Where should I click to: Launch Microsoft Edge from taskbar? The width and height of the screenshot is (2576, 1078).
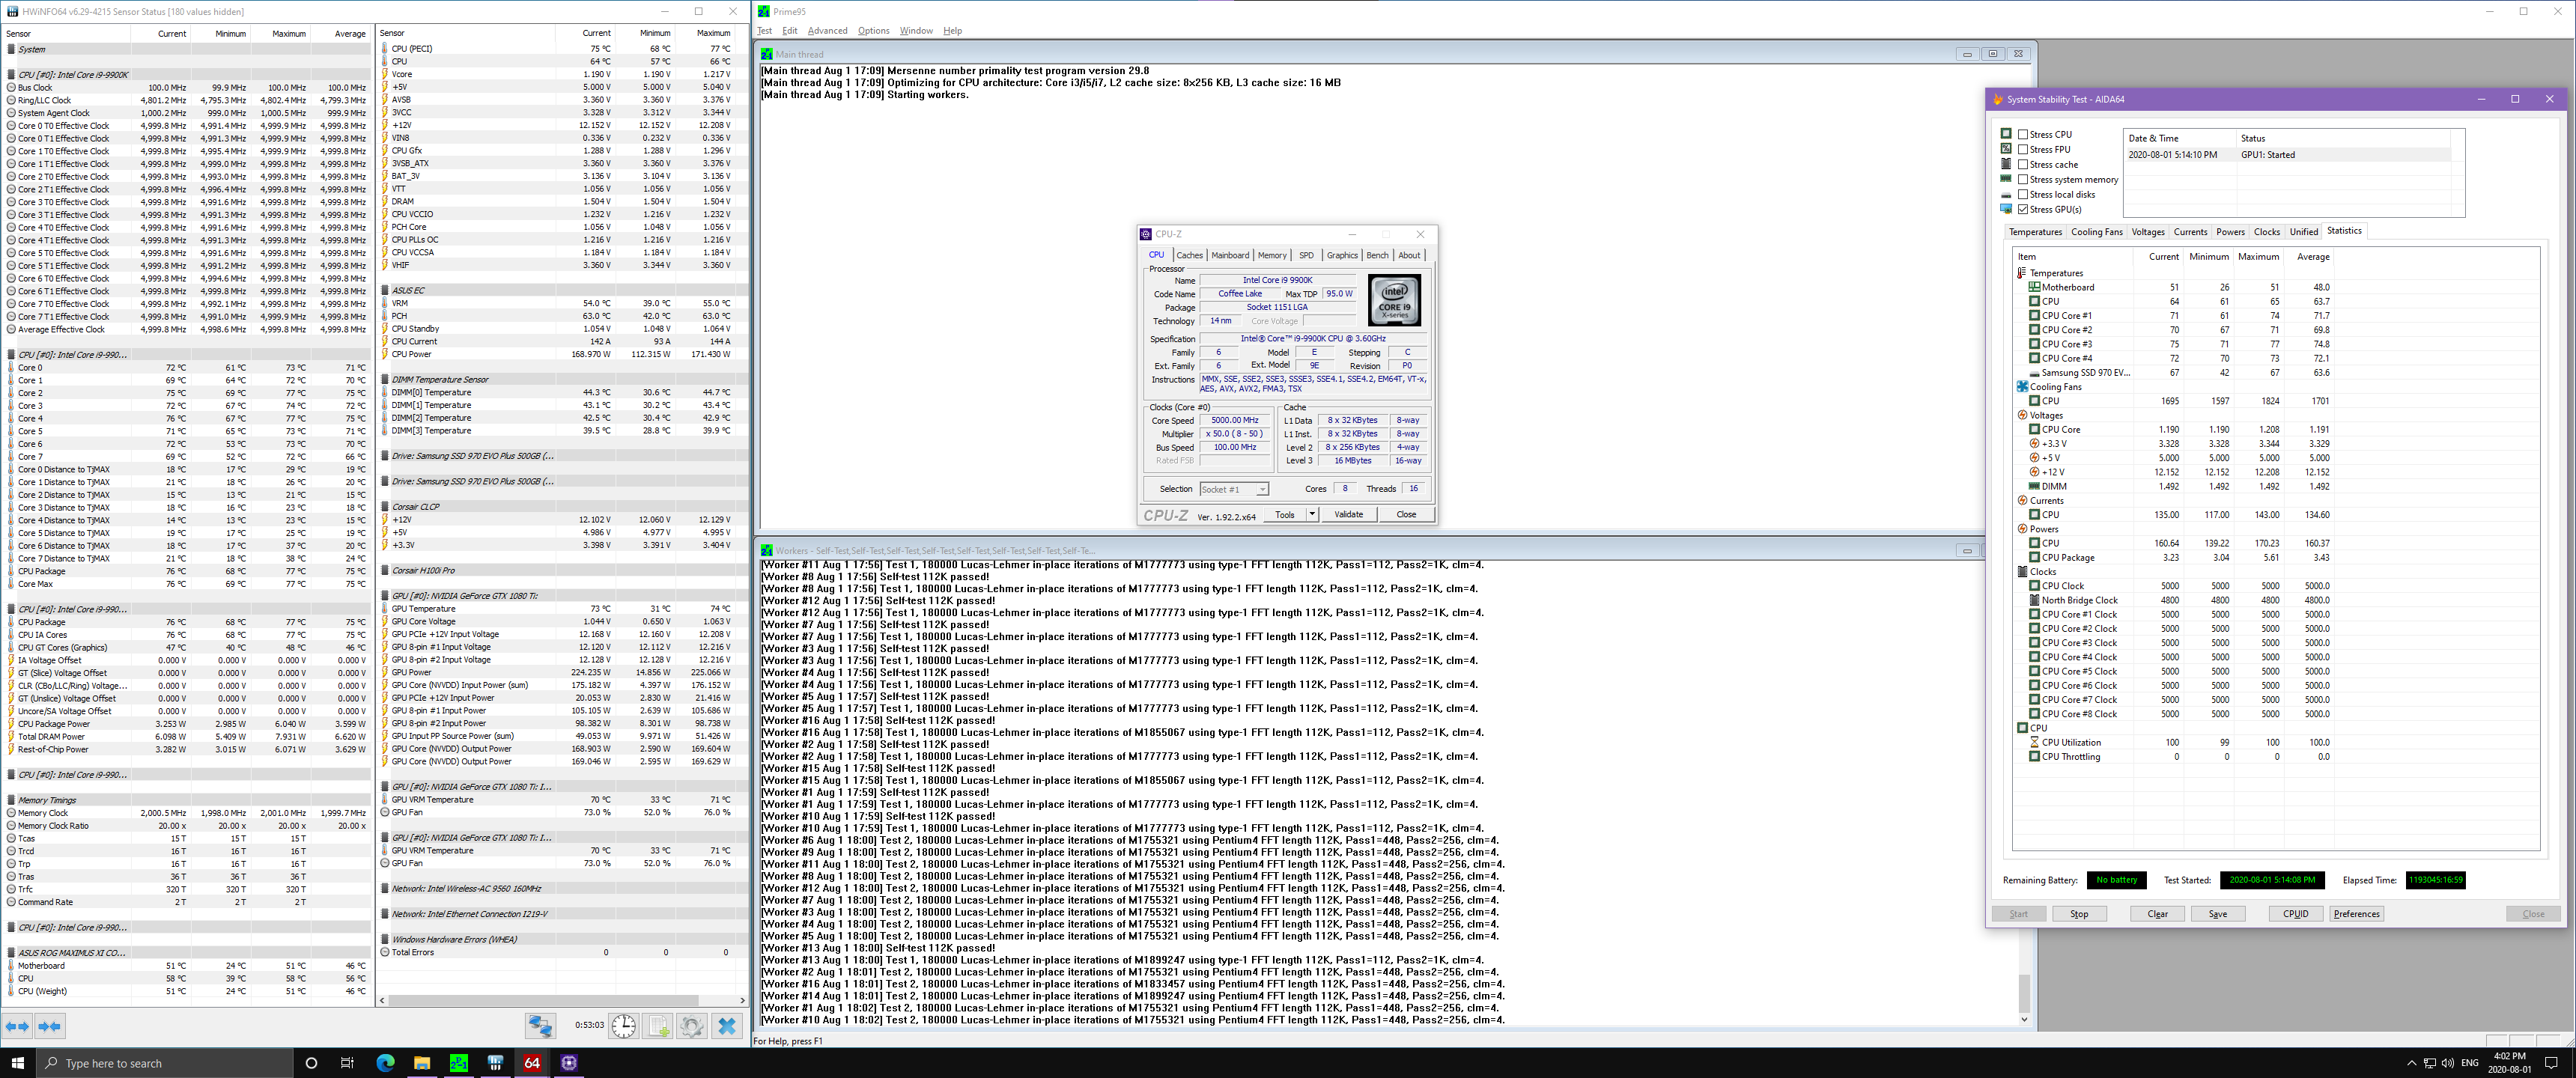point(385,1063)
